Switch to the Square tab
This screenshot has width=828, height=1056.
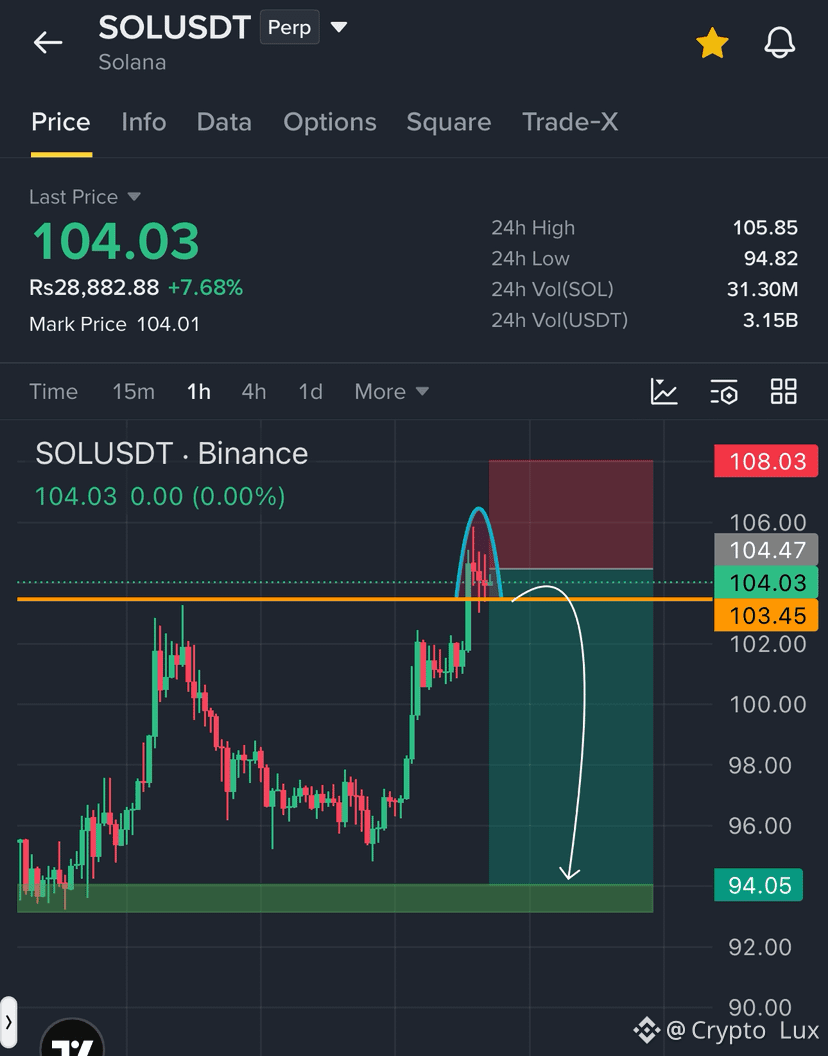[449, 122]
